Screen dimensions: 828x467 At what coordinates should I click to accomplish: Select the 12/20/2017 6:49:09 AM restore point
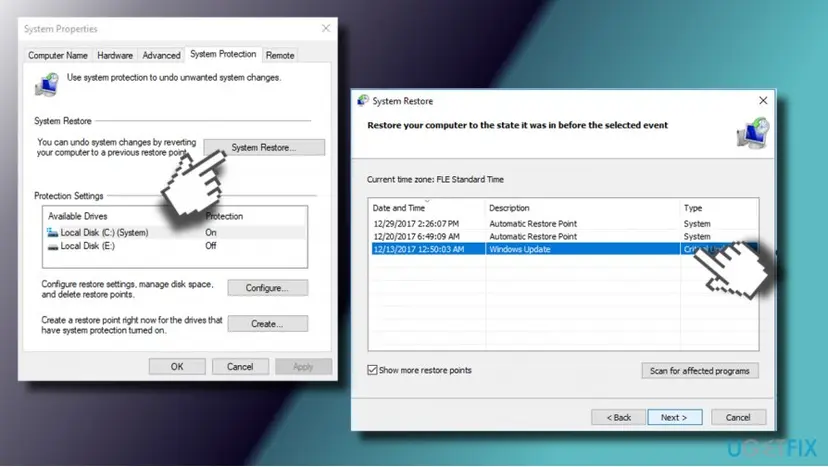(x=563, y=237)
